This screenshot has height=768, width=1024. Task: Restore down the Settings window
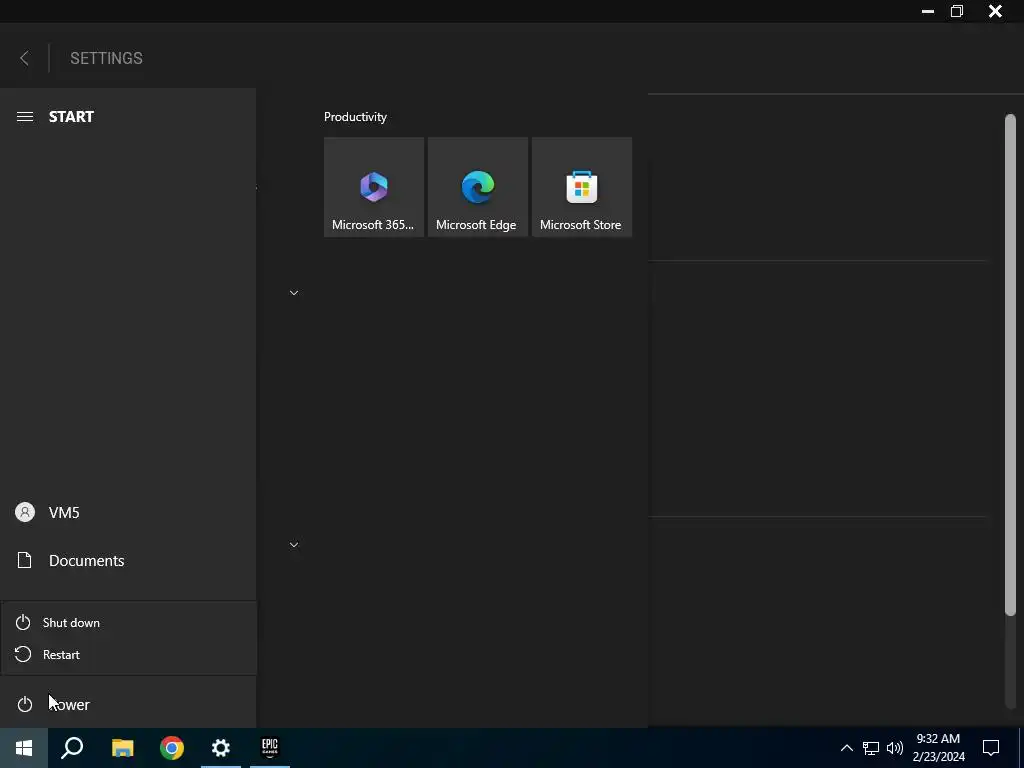pos(957,11)
